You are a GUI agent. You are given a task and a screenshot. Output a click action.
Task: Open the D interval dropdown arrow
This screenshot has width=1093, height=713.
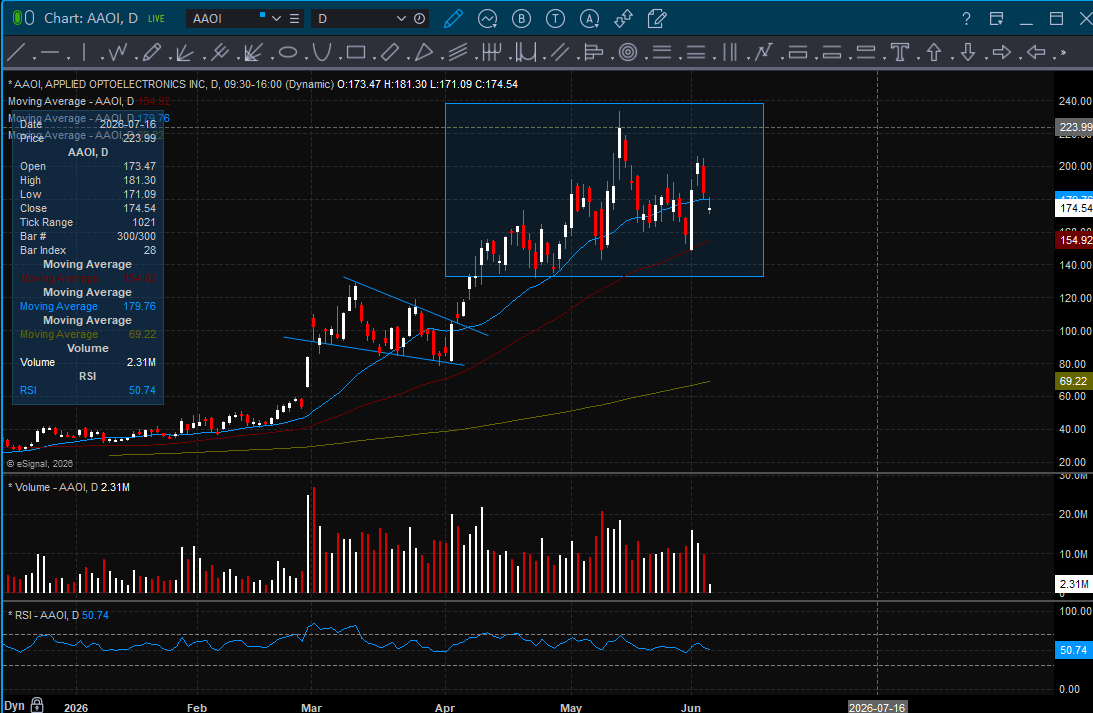pyautogui.click(x=401, y=19)
